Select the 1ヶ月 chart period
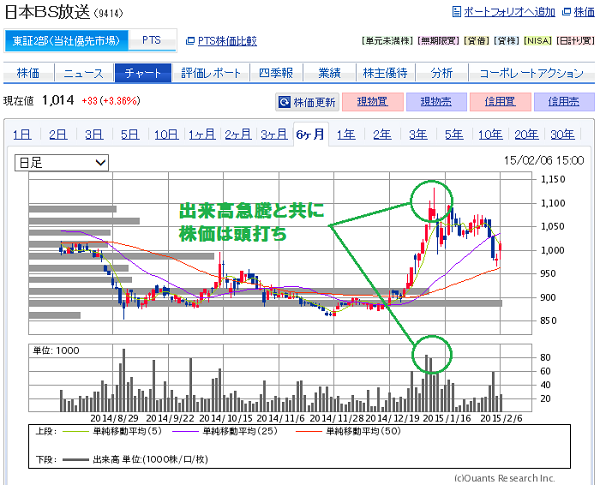 point(202,135)
